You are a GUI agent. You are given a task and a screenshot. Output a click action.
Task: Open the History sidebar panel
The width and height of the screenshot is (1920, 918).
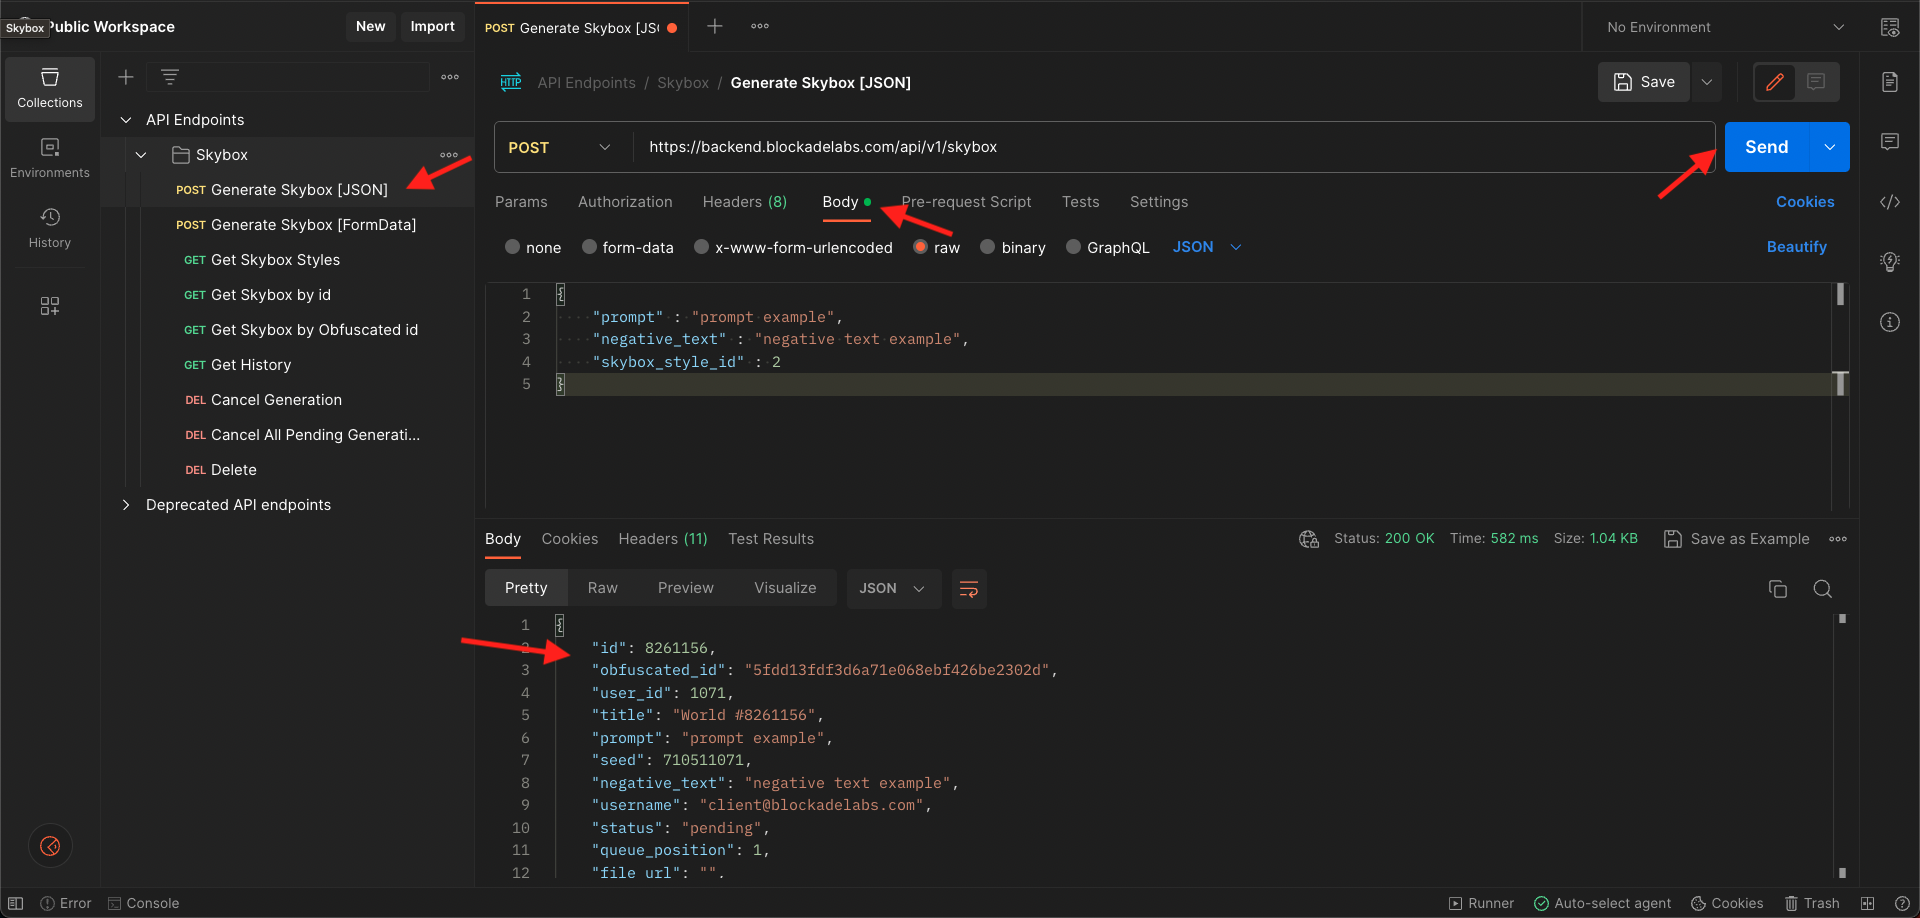coord(49,228)
